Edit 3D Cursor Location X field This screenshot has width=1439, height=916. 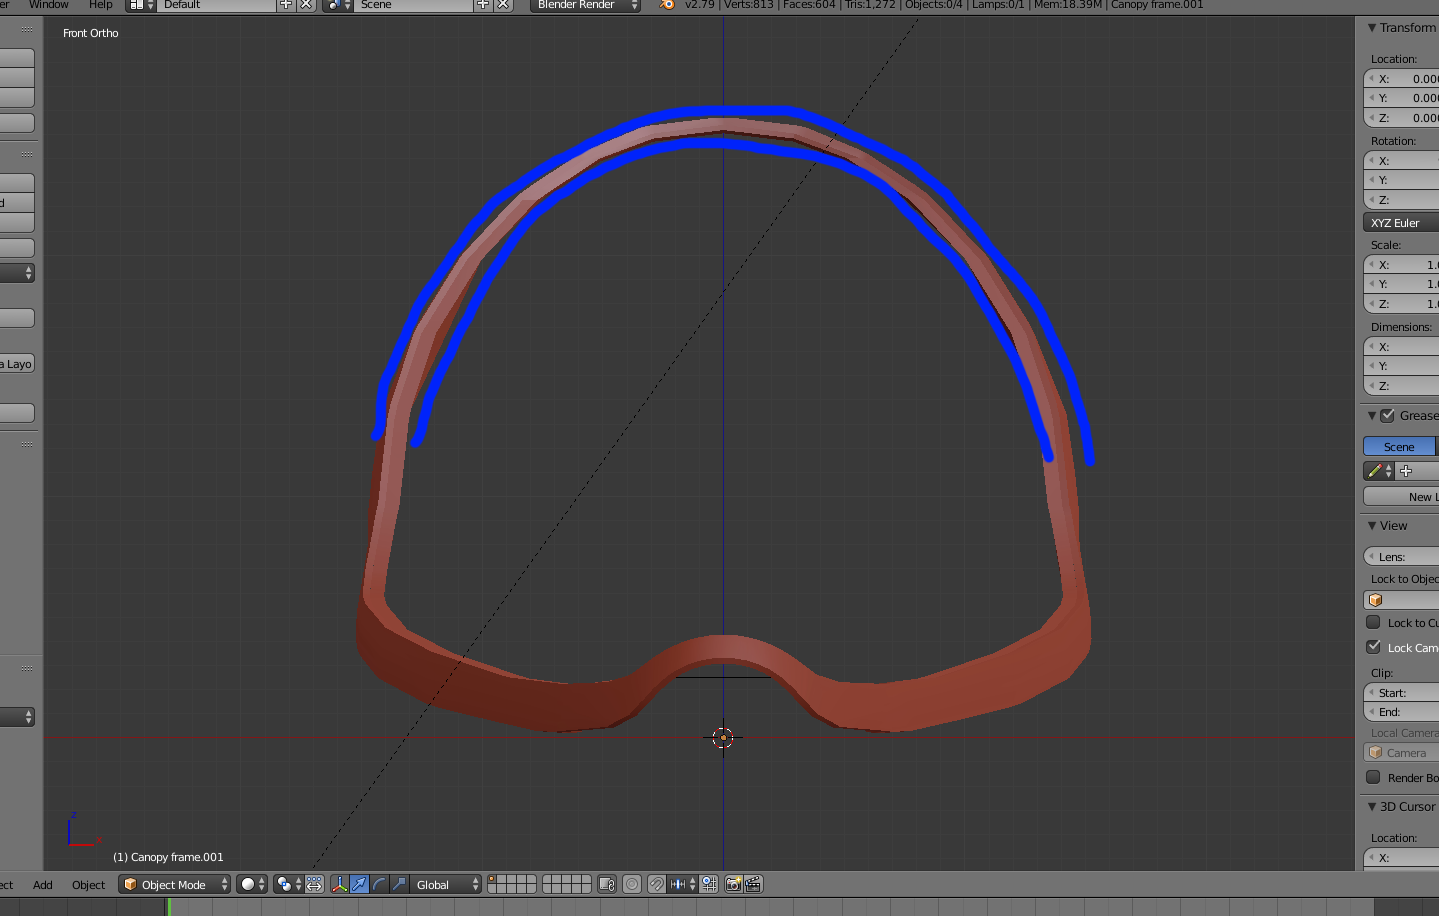point(1402,858)
